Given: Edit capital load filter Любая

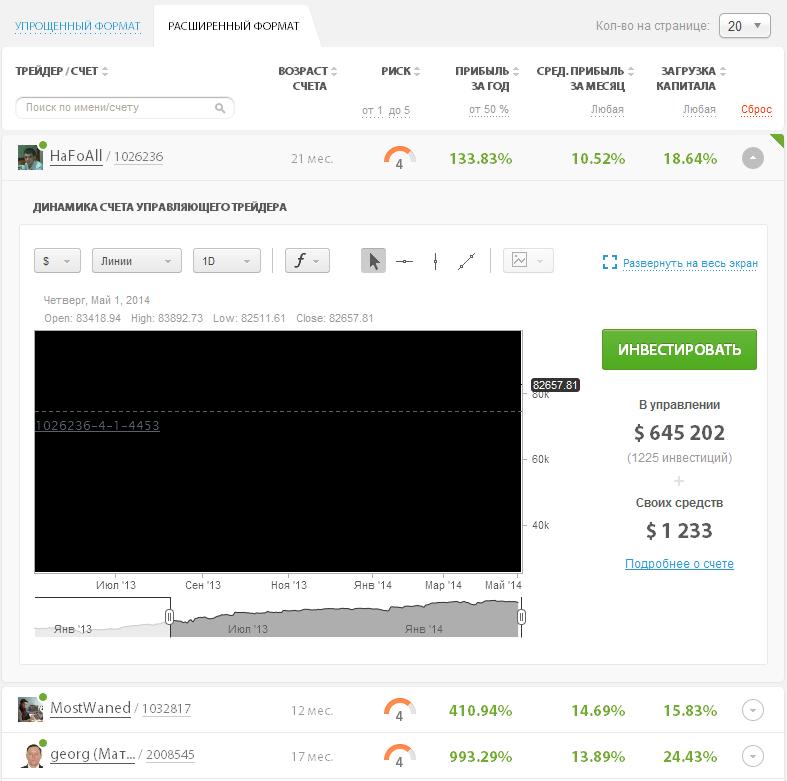Looking at the screenshot, I should [x=699, y=109].
